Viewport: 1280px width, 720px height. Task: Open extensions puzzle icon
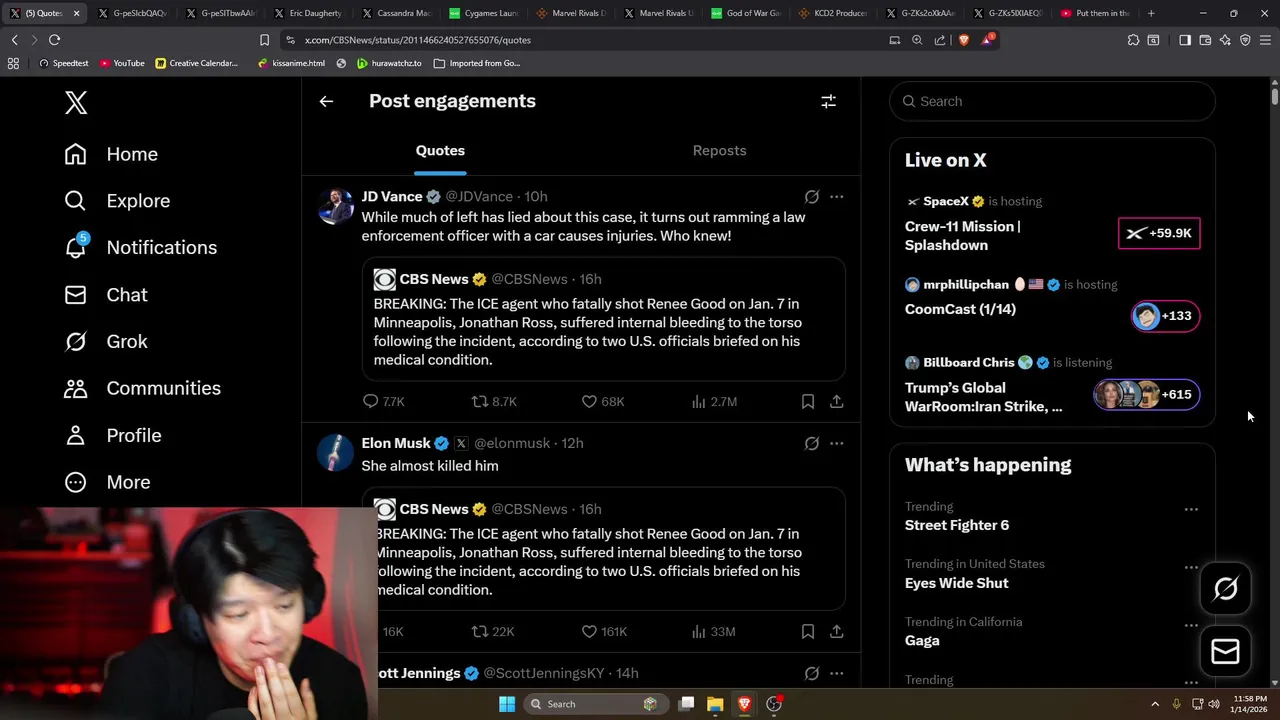pyautogui.click(x=1133, y=40)
